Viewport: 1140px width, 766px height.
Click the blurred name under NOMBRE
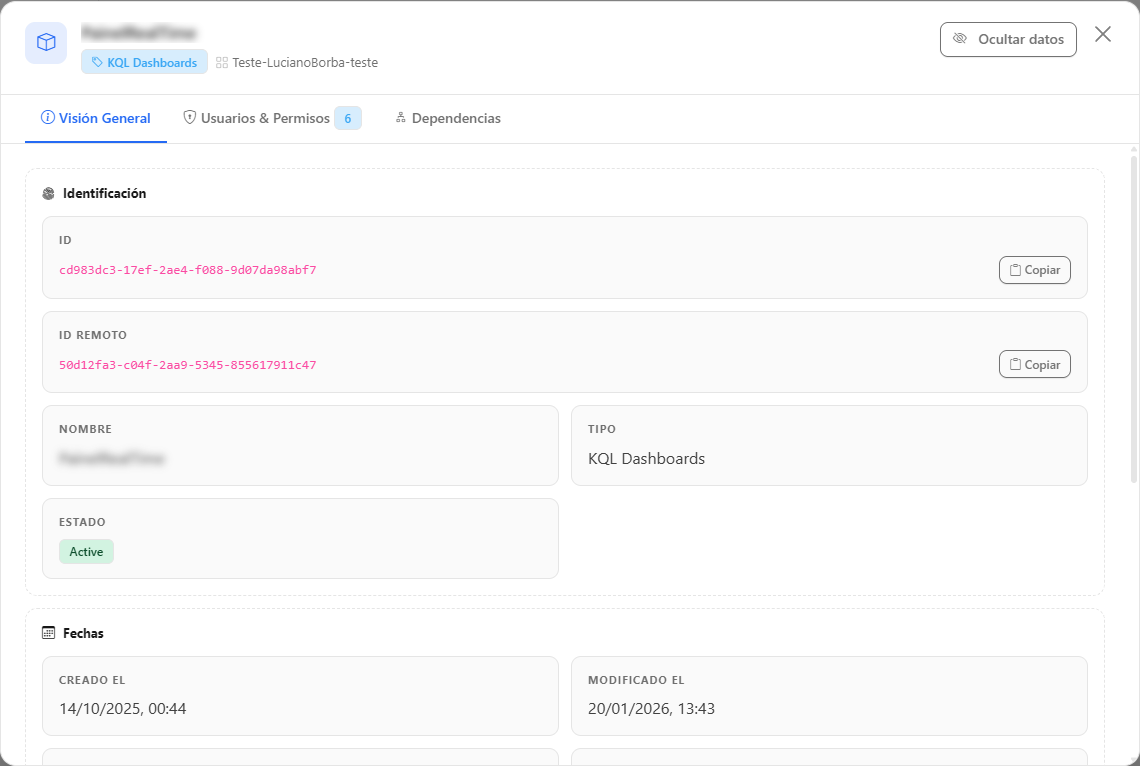tap(111, 459)
